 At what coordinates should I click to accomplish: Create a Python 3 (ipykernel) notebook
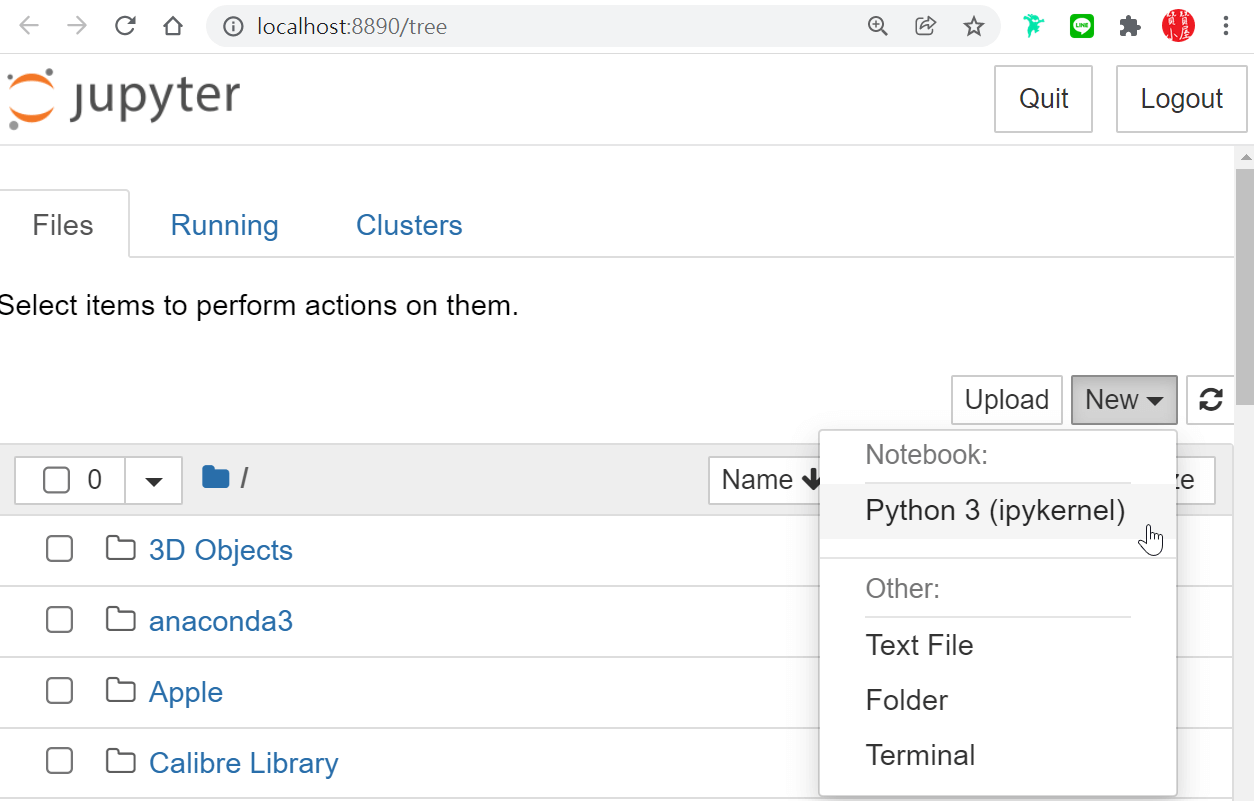996,511
